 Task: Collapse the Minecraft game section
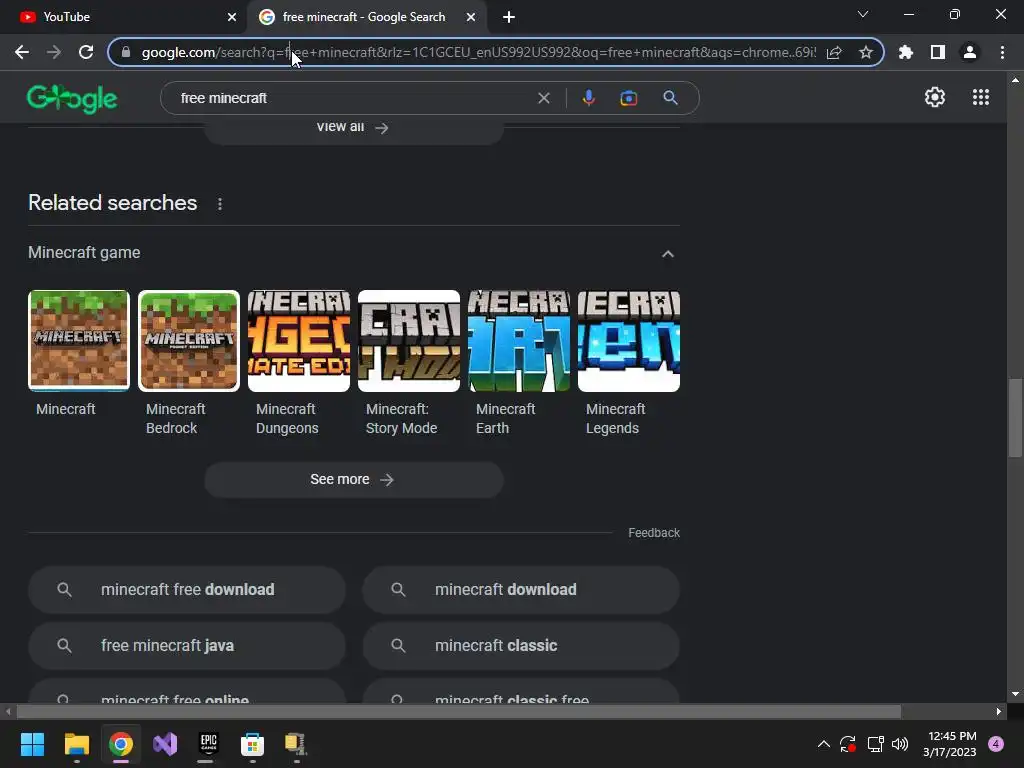[667, 253]
